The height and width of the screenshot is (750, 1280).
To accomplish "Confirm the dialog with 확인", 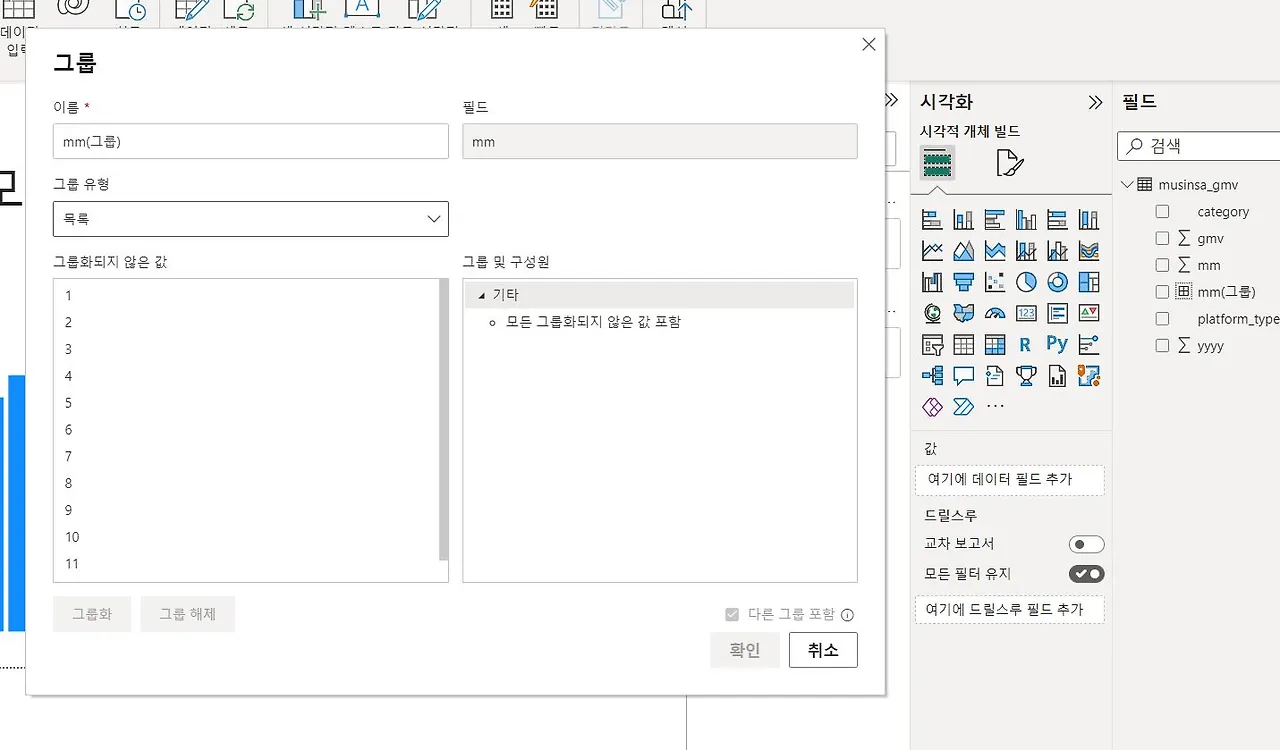I will click(x=745, y=650).
